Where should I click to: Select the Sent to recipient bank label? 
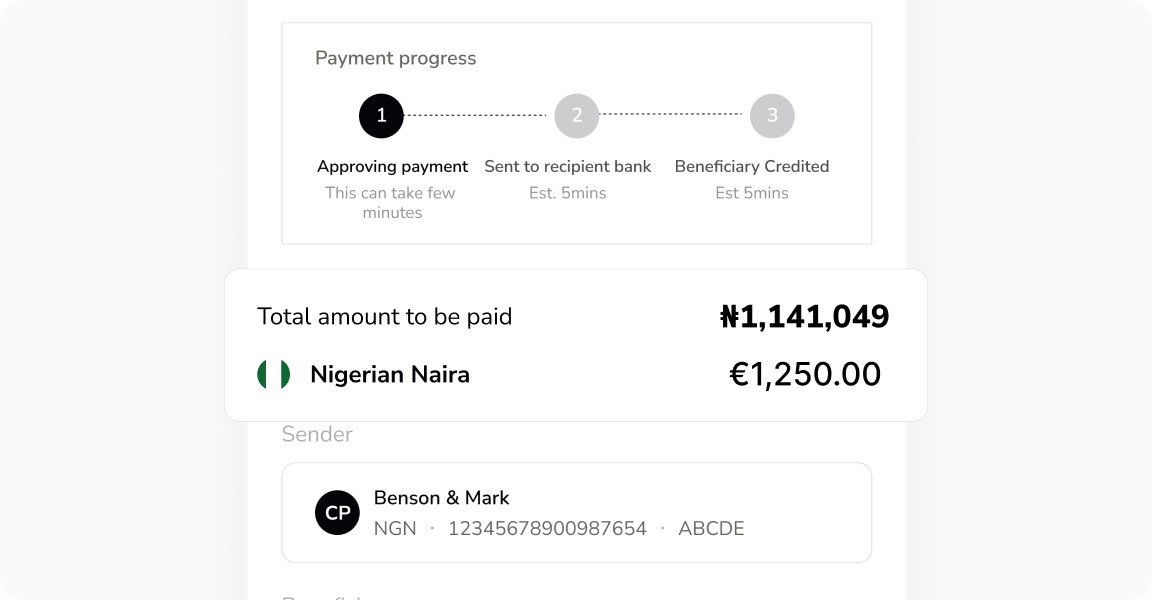click(567, 166)
